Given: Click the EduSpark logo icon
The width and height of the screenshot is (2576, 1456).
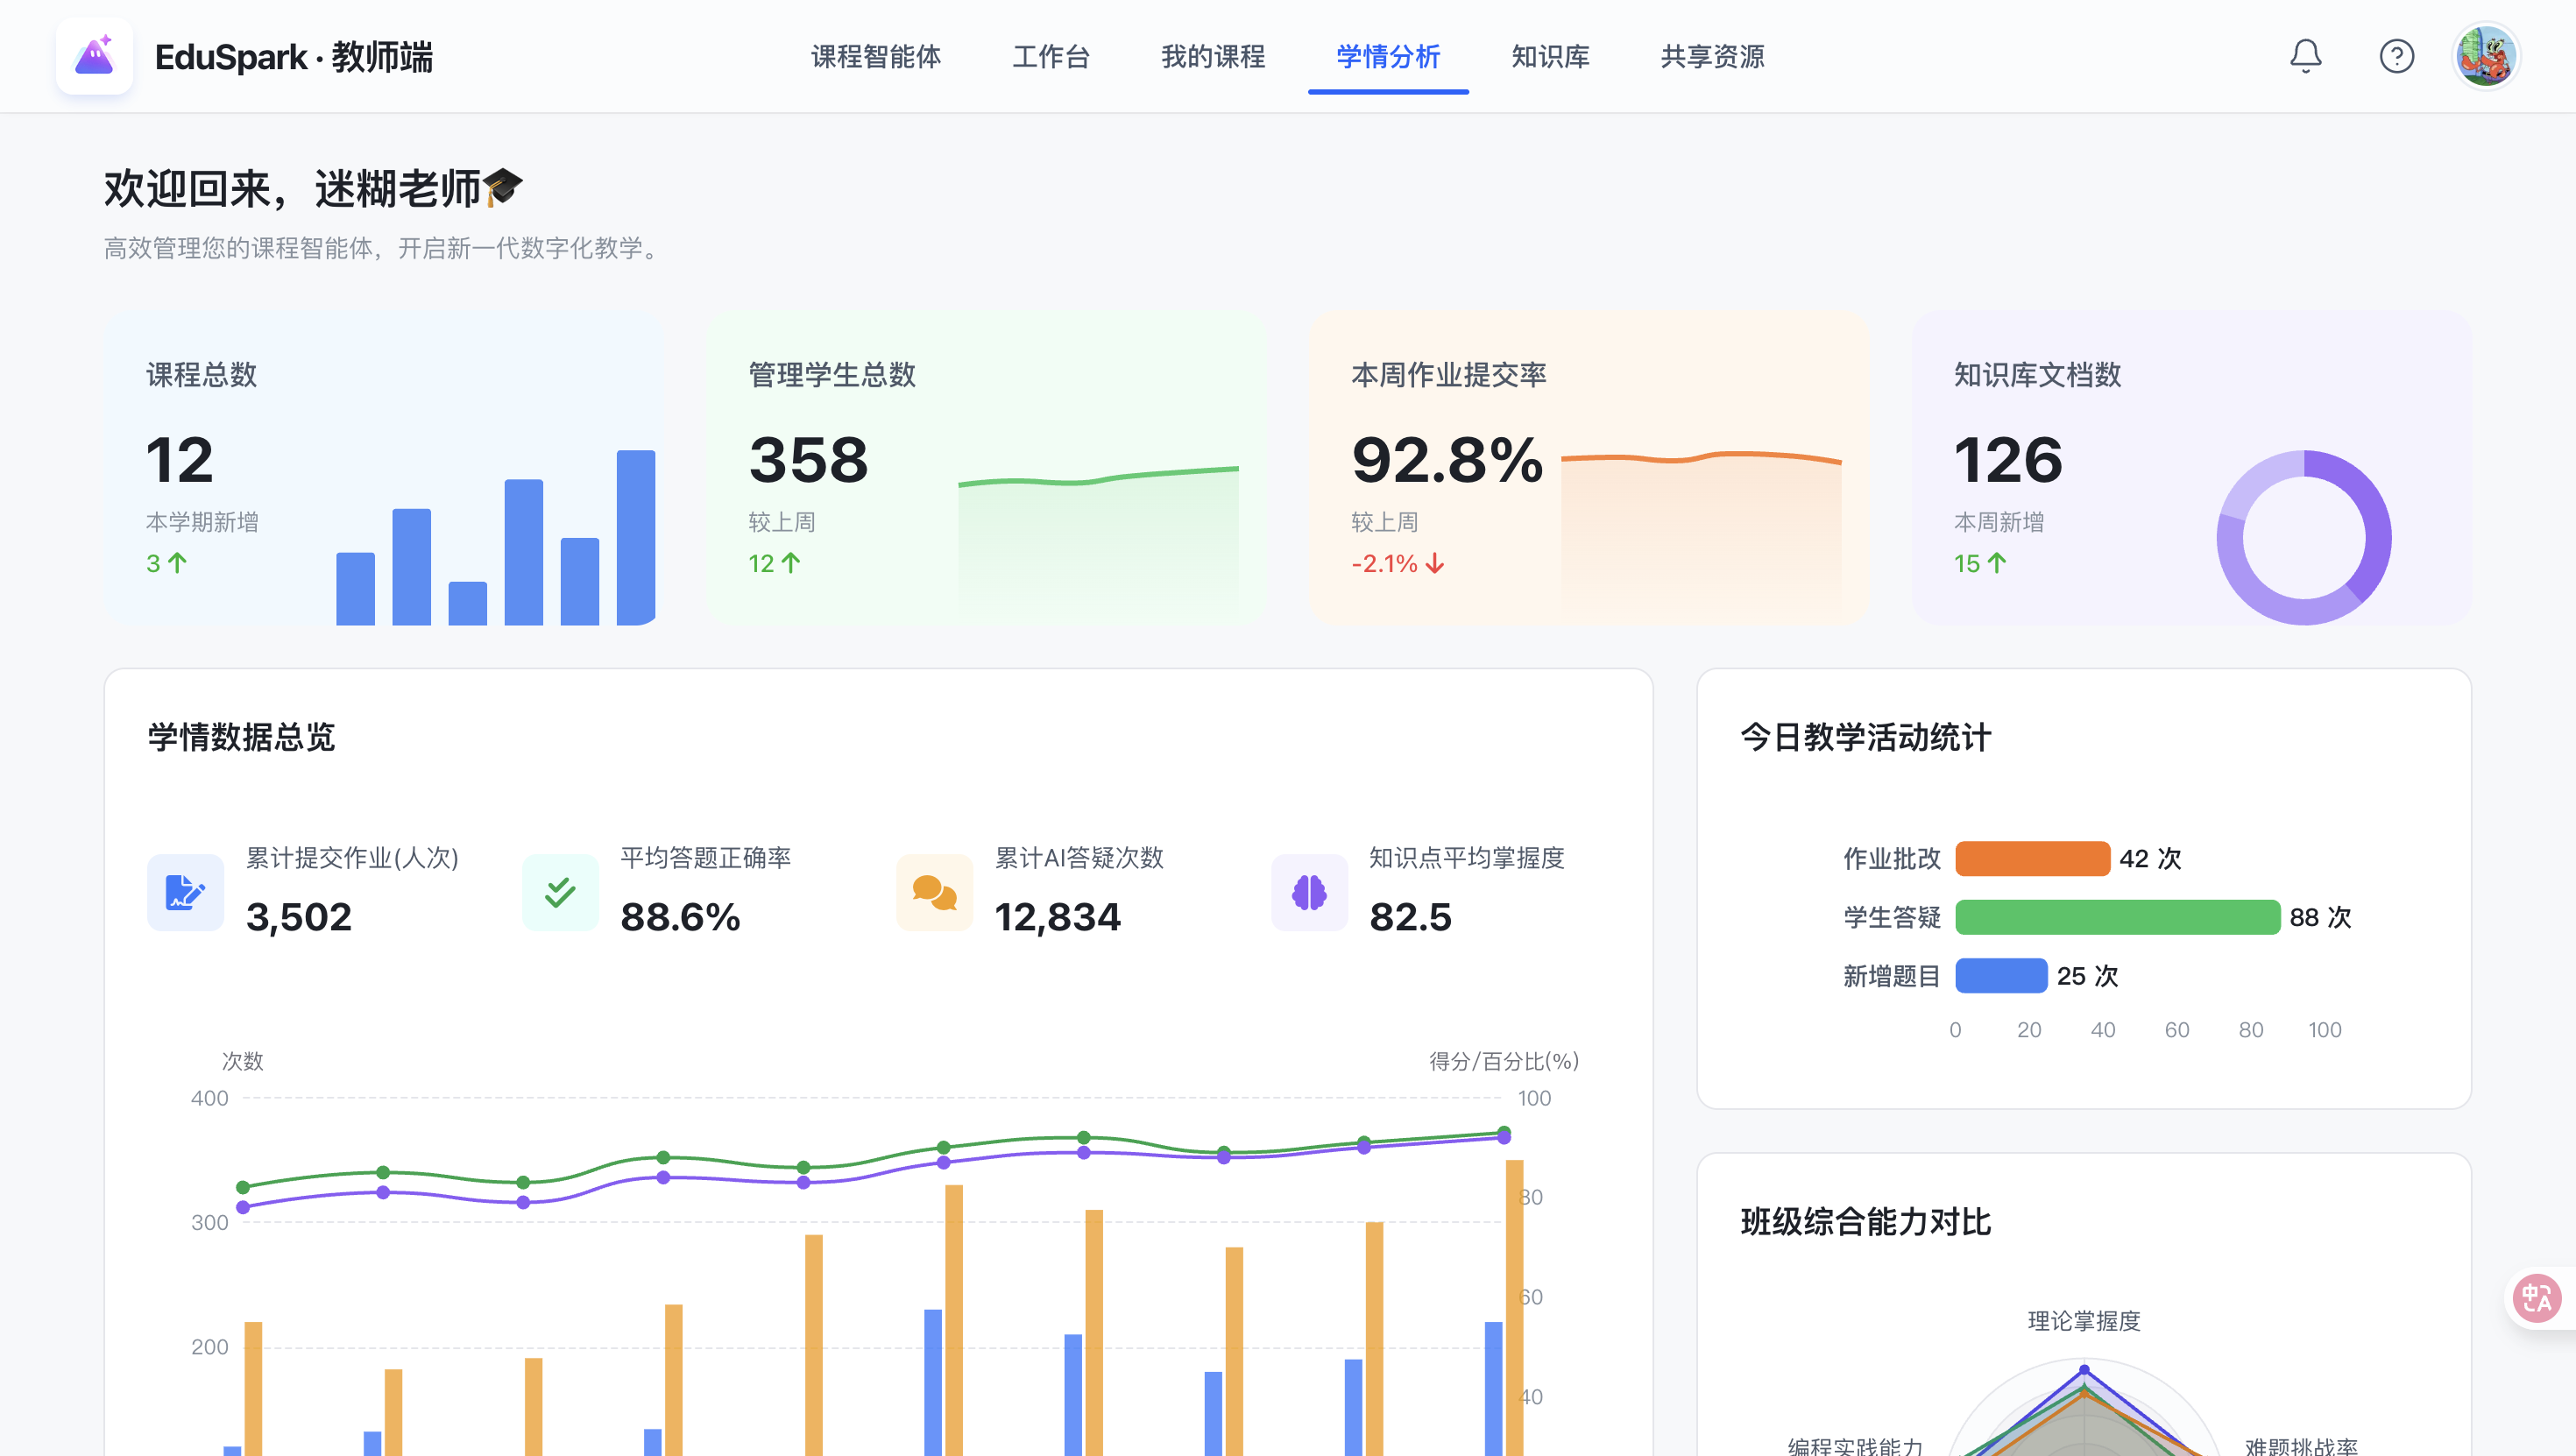Looking at the screenshot, I should pyautogui.click(x=94, y=56).
